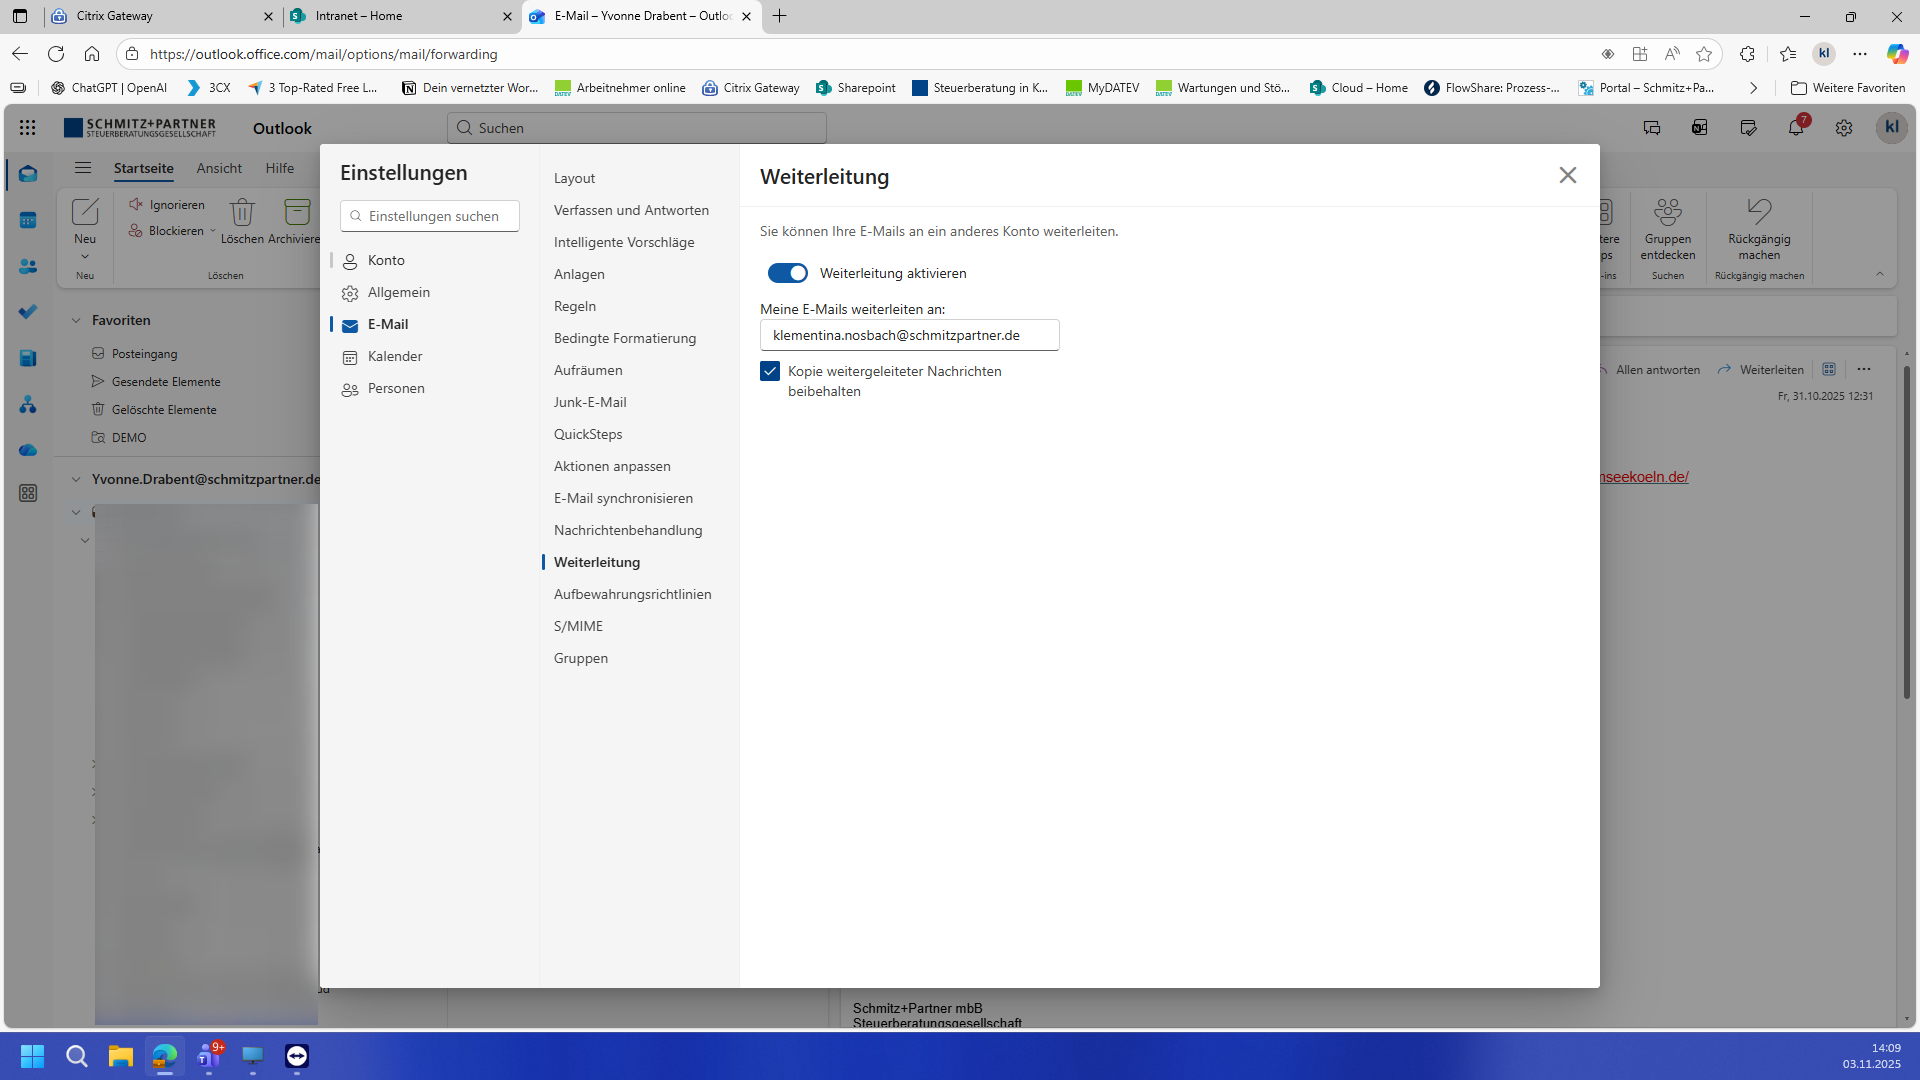Open People icon in left rail
The width and height of the screenshot is (1920, 1080).
(x=28, y=267)
